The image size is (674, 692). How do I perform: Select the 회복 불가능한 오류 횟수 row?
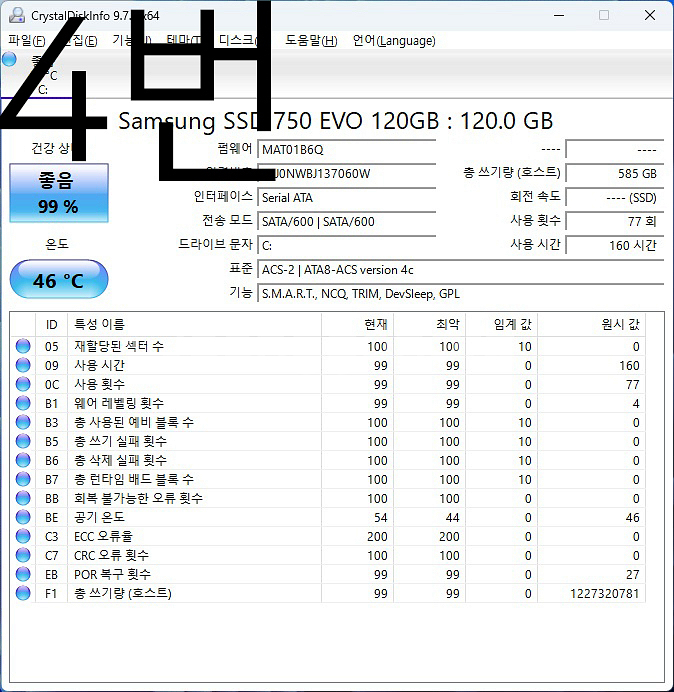[328, 498]
